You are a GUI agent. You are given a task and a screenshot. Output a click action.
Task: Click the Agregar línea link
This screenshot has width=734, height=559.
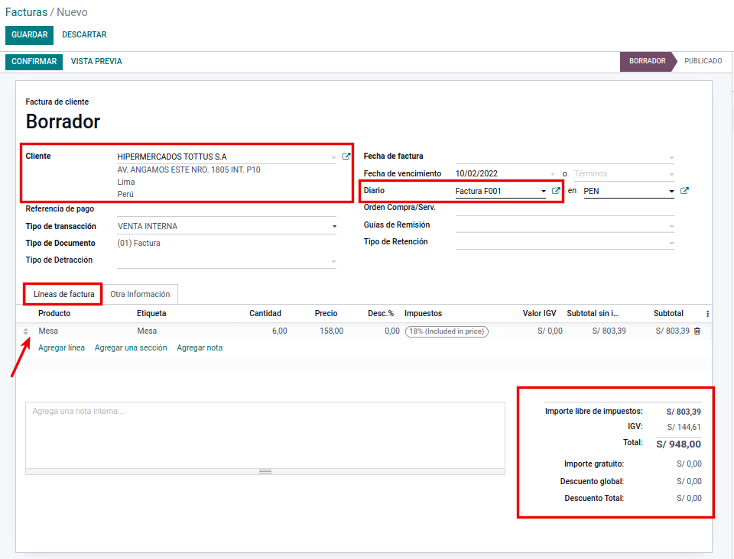[61, 348]
